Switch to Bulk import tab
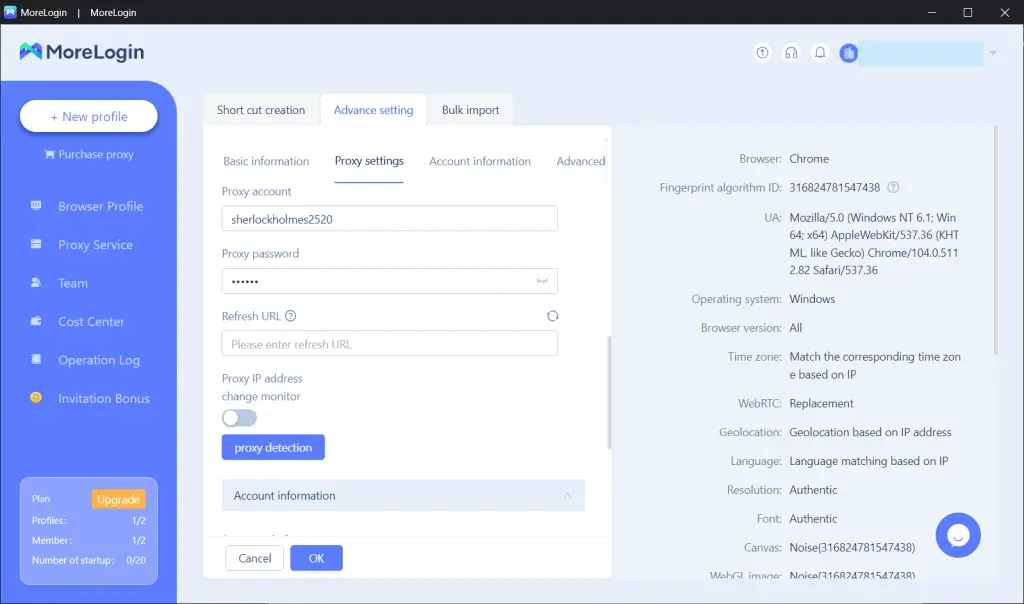 click(470, 110)
